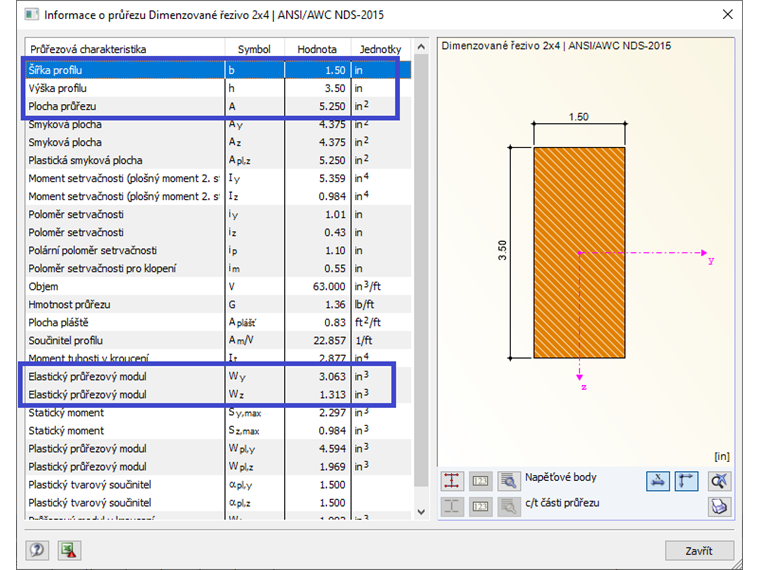Select Moment setrvačnosti row with value 0.984 in4
The height and width of the screenshot is (570, 760).
click(218, 196)
